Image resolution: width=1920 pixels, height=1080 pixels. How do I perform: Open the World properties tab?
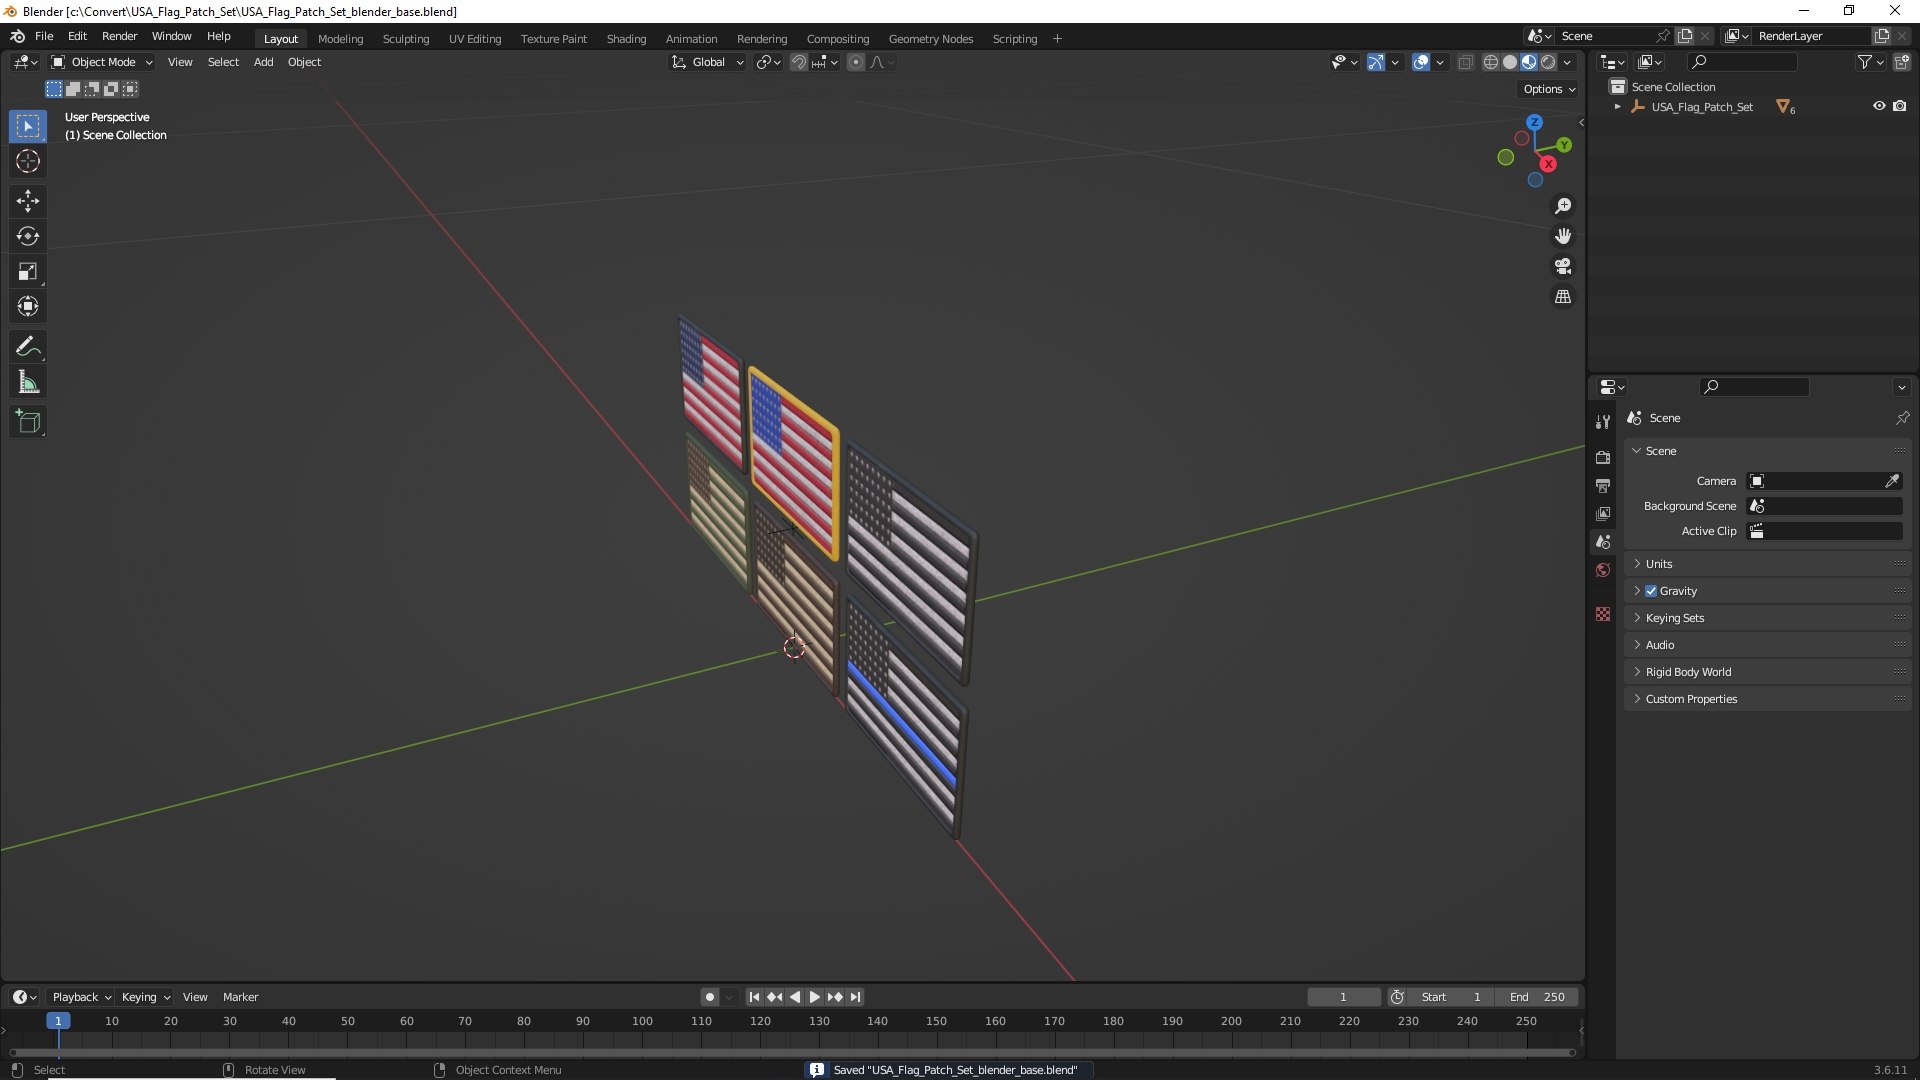pyautogui.click(x=1603, y=570)
